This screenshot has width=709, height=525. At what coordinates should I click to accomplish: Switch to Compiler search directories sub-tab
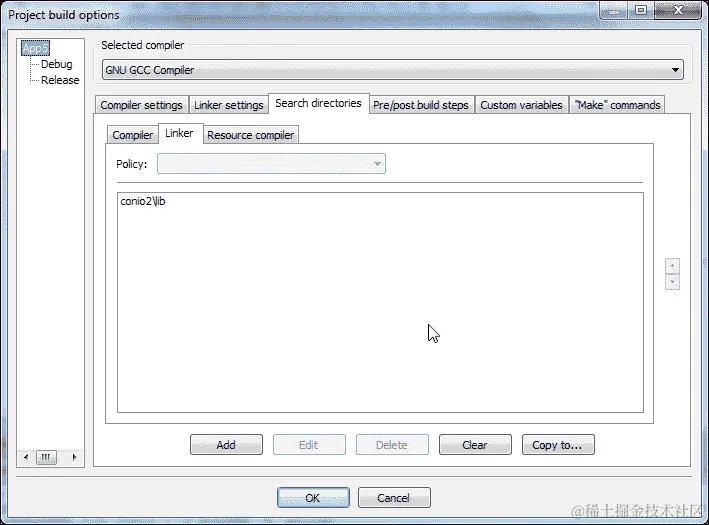(x=132, y=135)
